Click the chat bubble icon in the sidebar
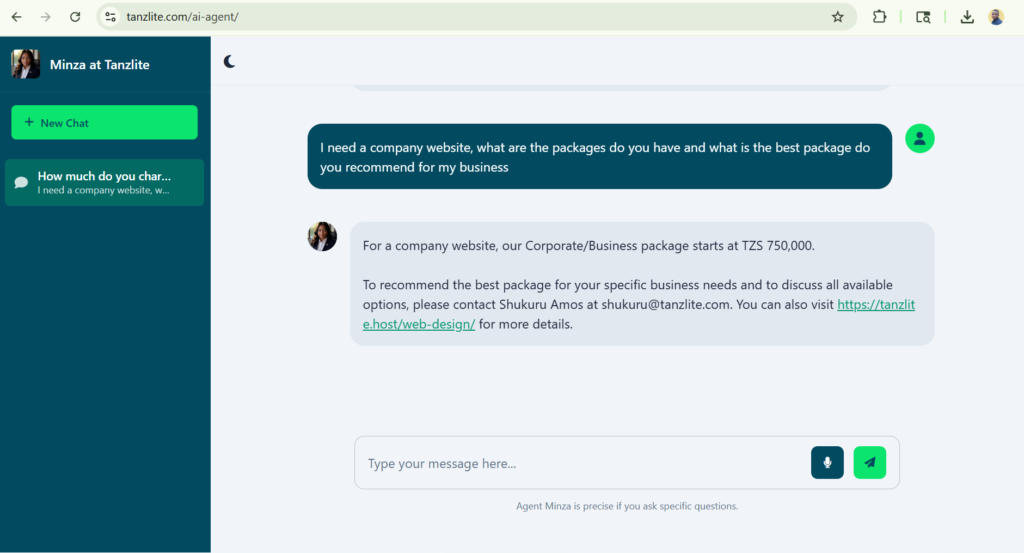The width and height of the screenshot is (1024, 553). point(21,183)
